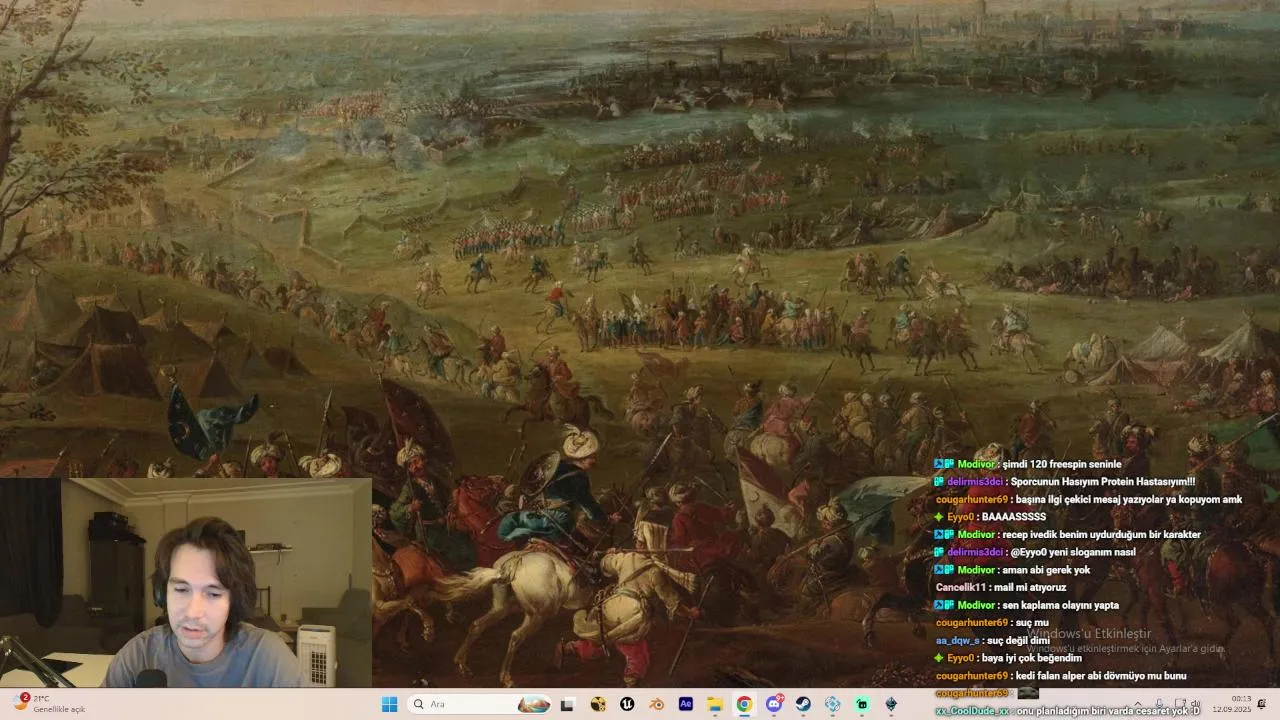This screenshot has height=720, width=1280.
Task: Launch Unreal Engine from the taskbar
Action: point(627,704)
